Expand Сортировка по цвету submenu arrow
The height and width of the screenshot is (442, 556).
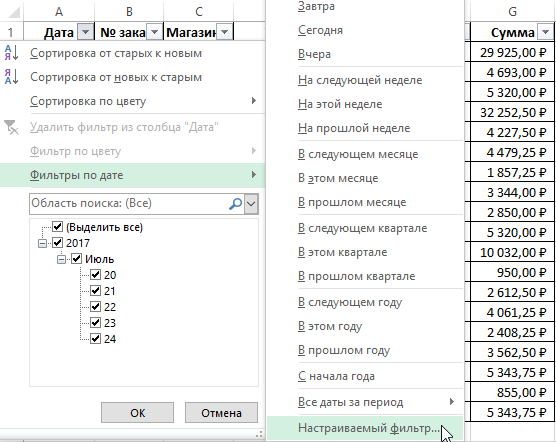pyautogui.click(x=254, y=101)
